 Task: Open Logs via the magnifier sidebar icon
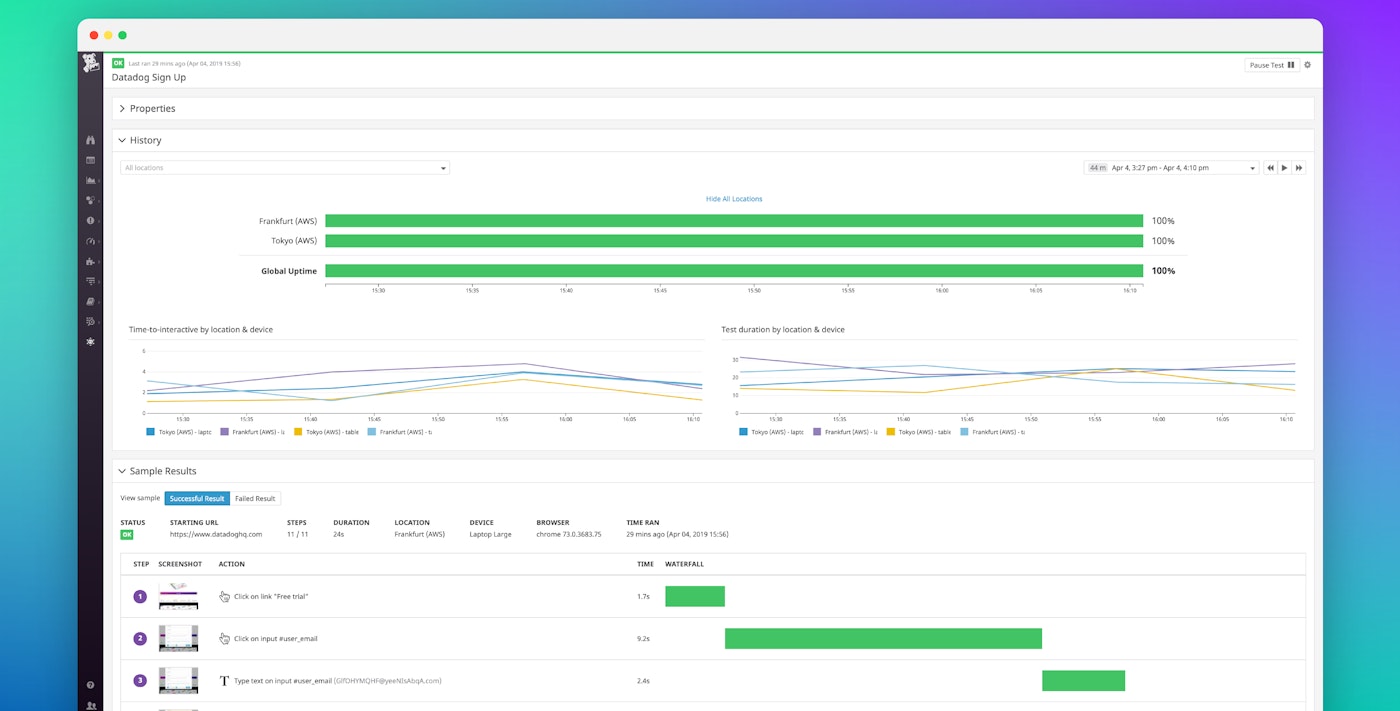tap(90, 321)
